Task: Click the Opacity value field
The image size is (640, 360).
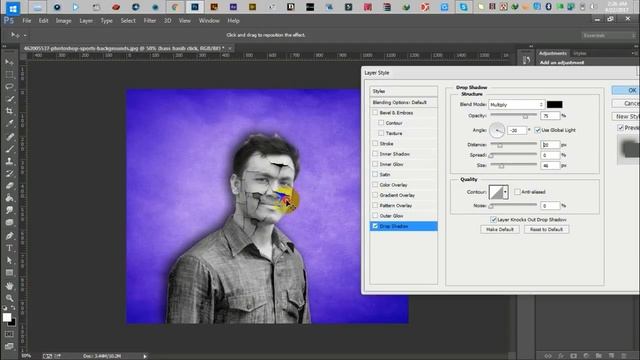Action: coord(550,116)
